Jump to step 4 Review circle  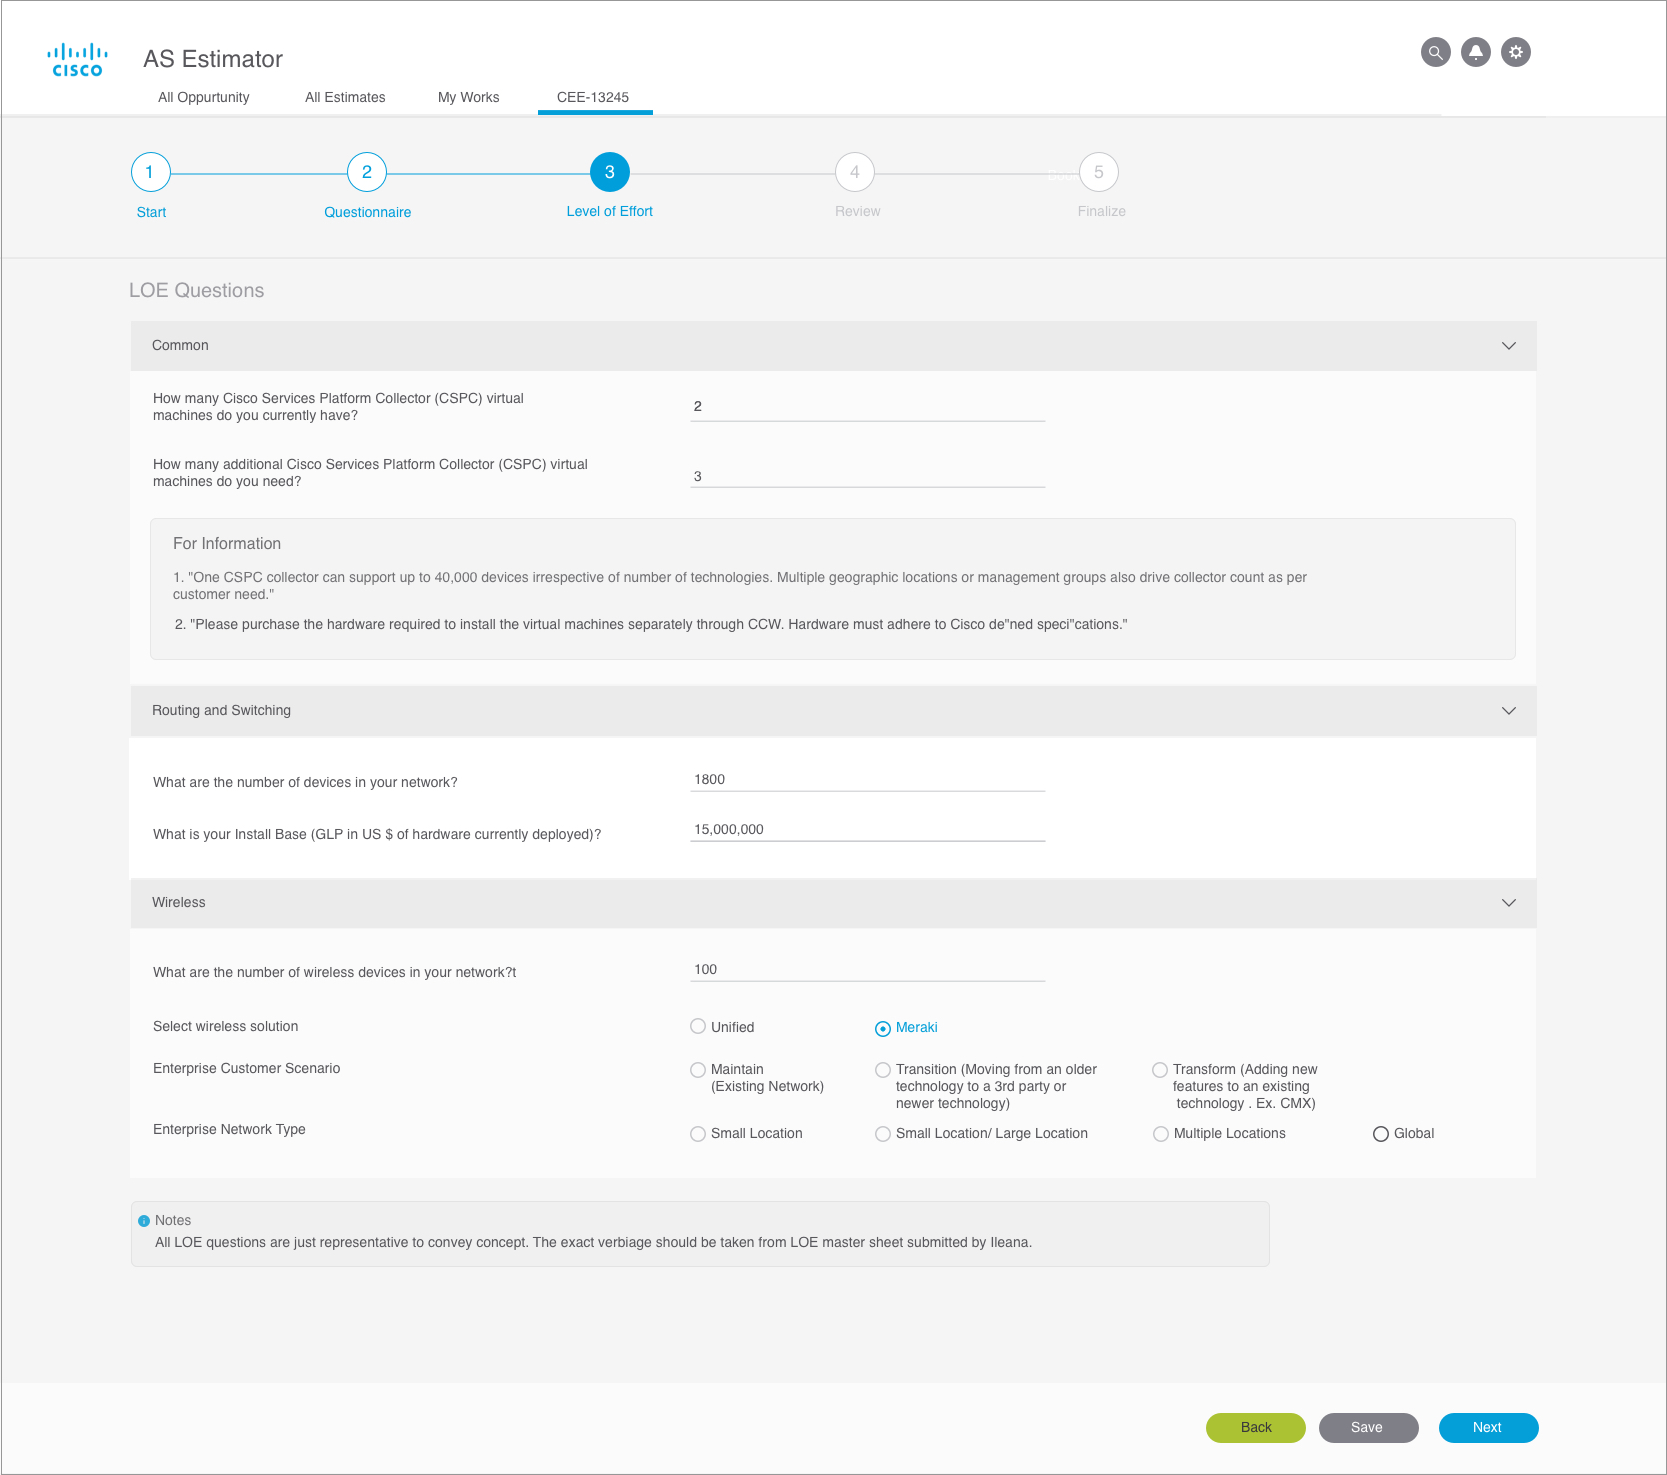(855, 172)
